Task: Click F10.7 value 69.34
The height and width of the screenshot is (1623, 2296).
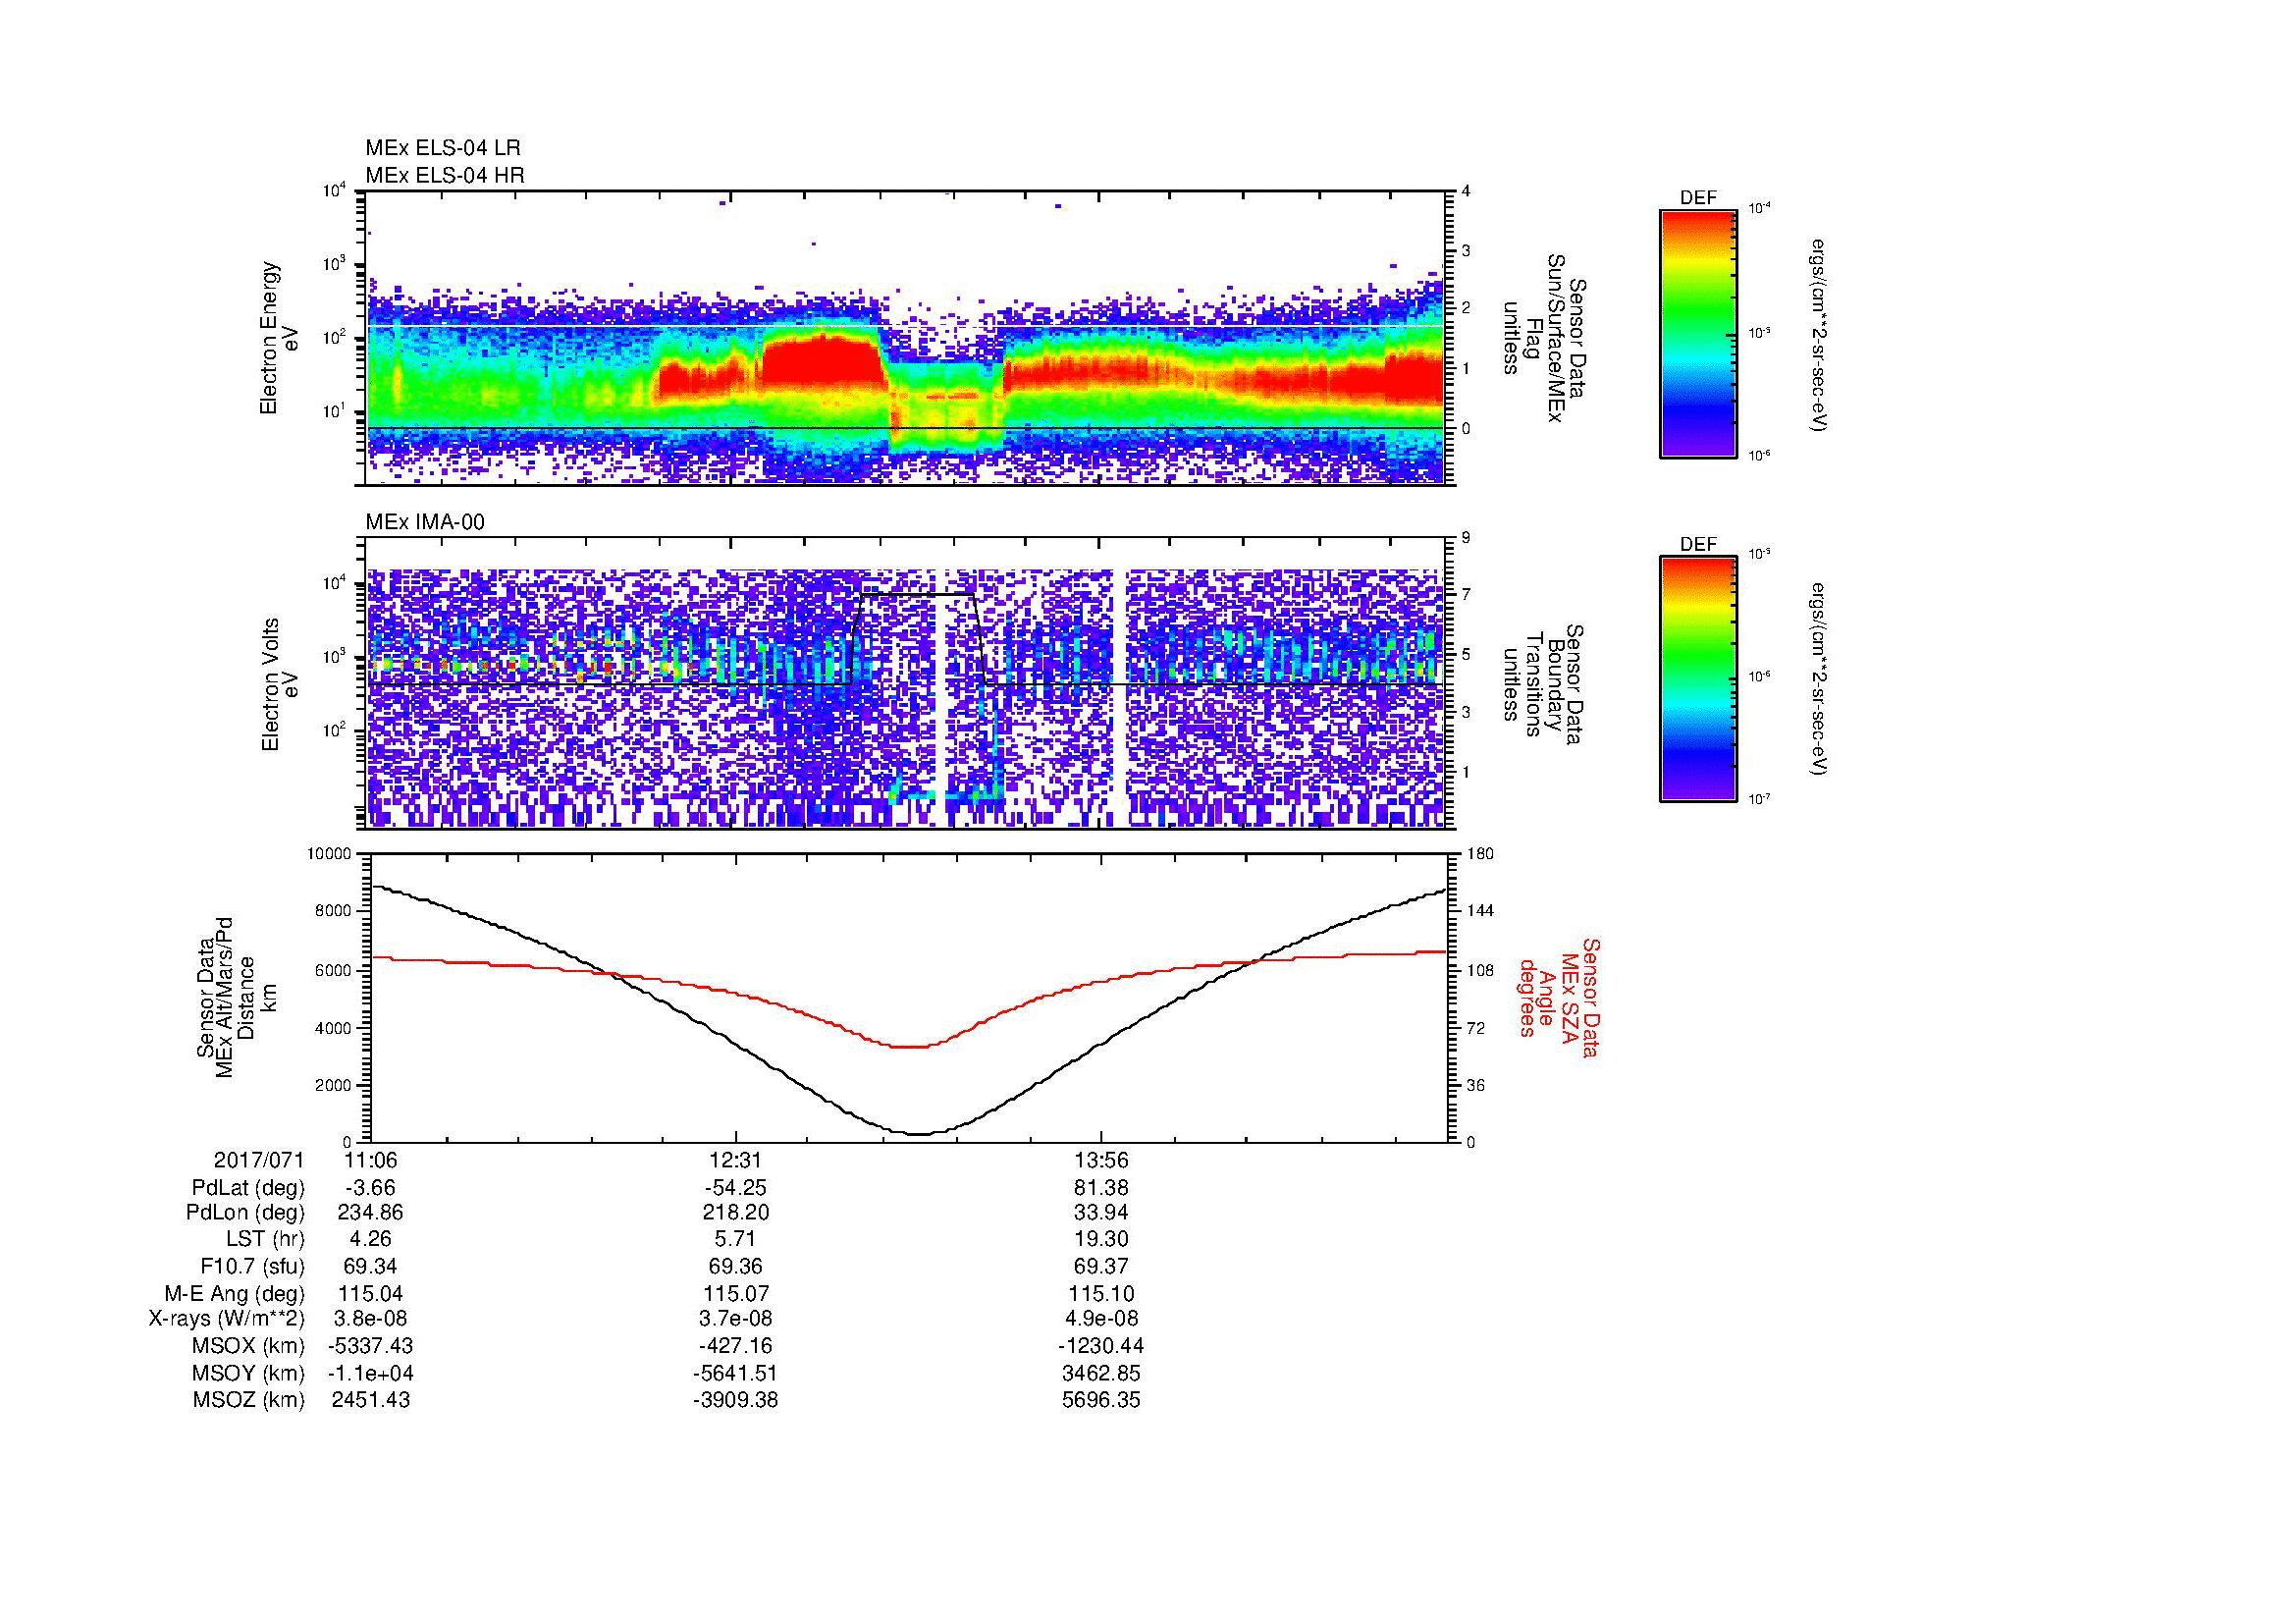Action: [371, 1266]
